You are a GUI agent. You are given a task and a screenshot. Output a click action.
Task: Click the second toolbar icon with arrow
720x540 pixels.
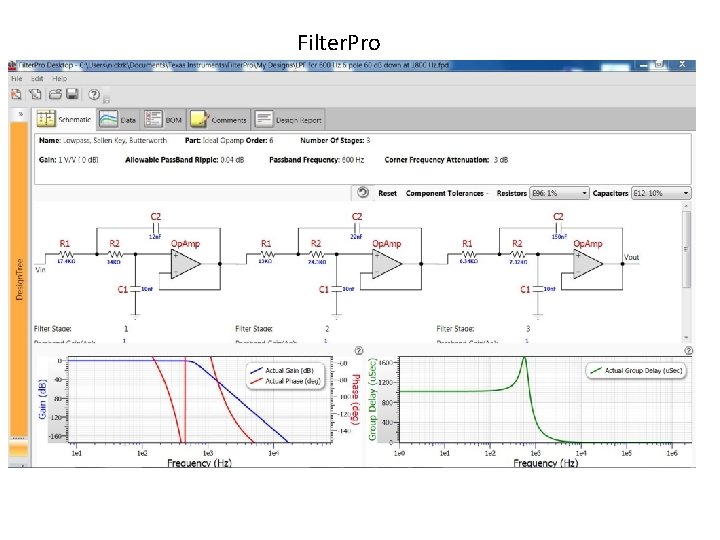pyautogui.click(x=35, y=94)
